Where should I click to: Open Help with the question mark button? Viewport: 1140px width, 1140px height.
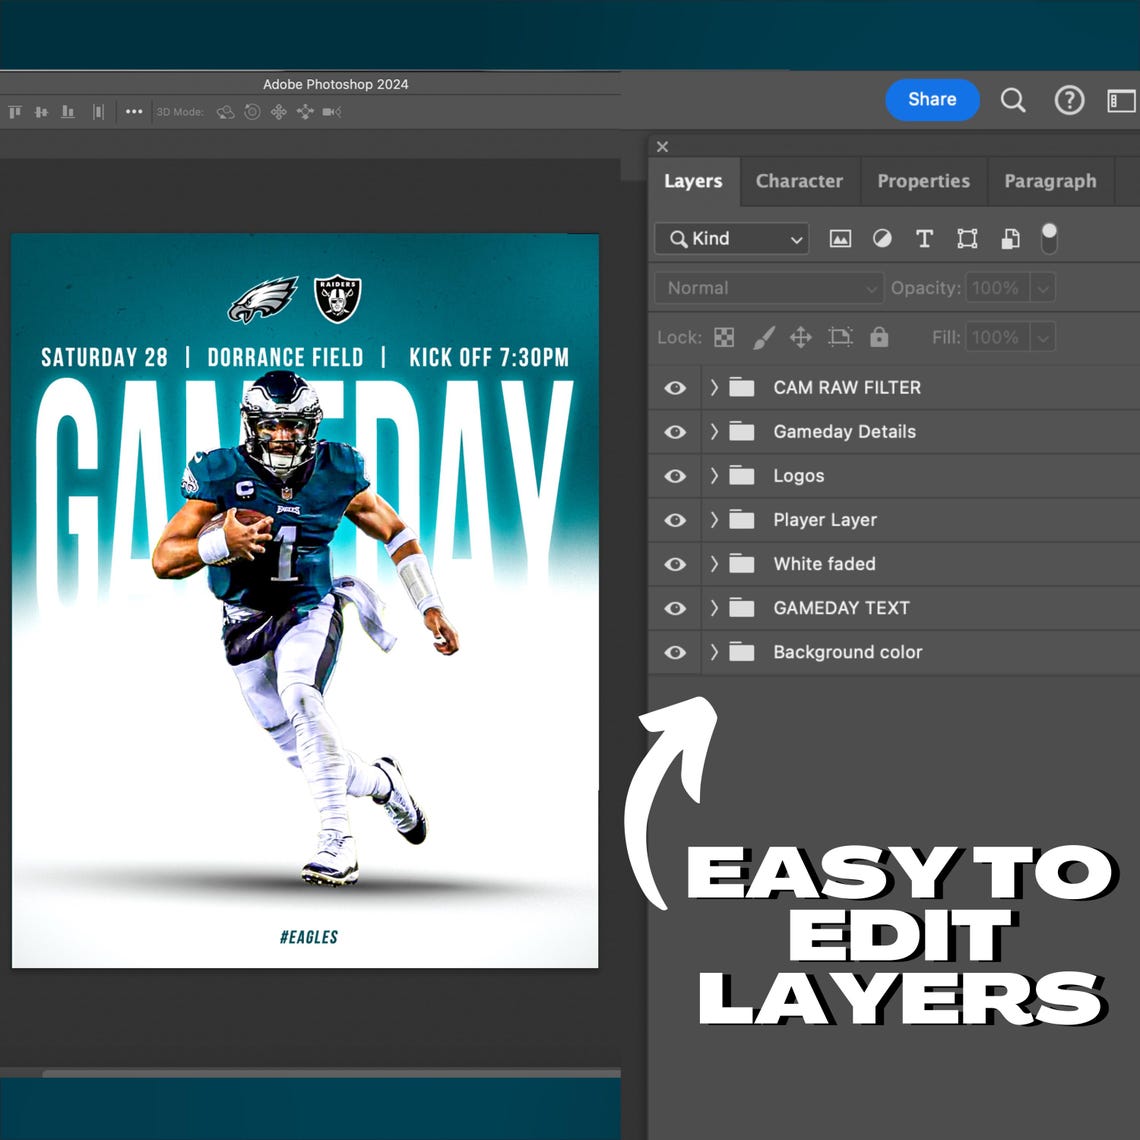point(1069,100)
